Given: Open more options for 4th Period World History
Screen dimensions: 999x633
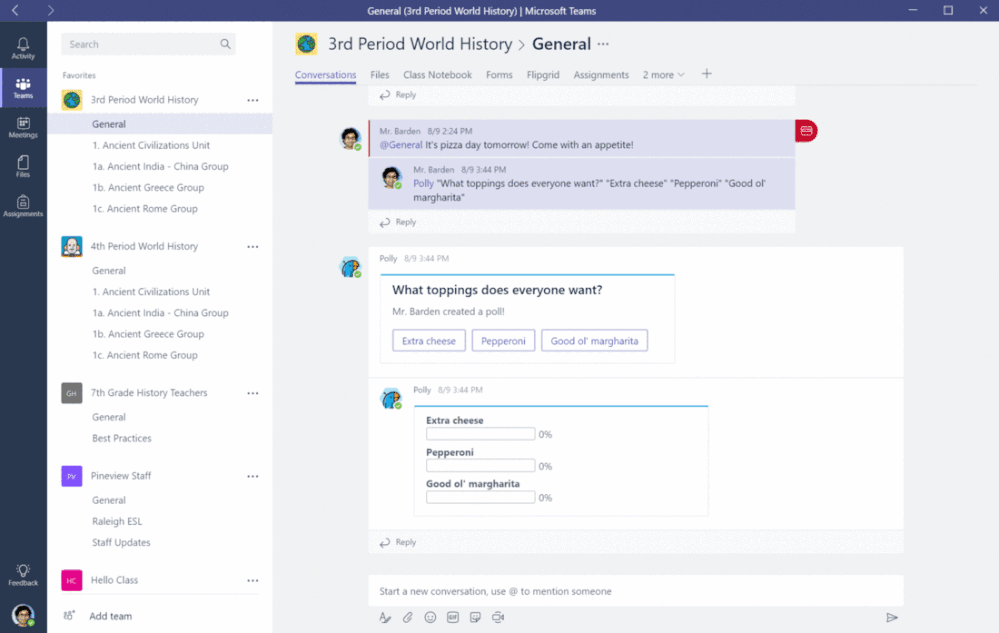Looking at the screenshot, I should (253, 246).
